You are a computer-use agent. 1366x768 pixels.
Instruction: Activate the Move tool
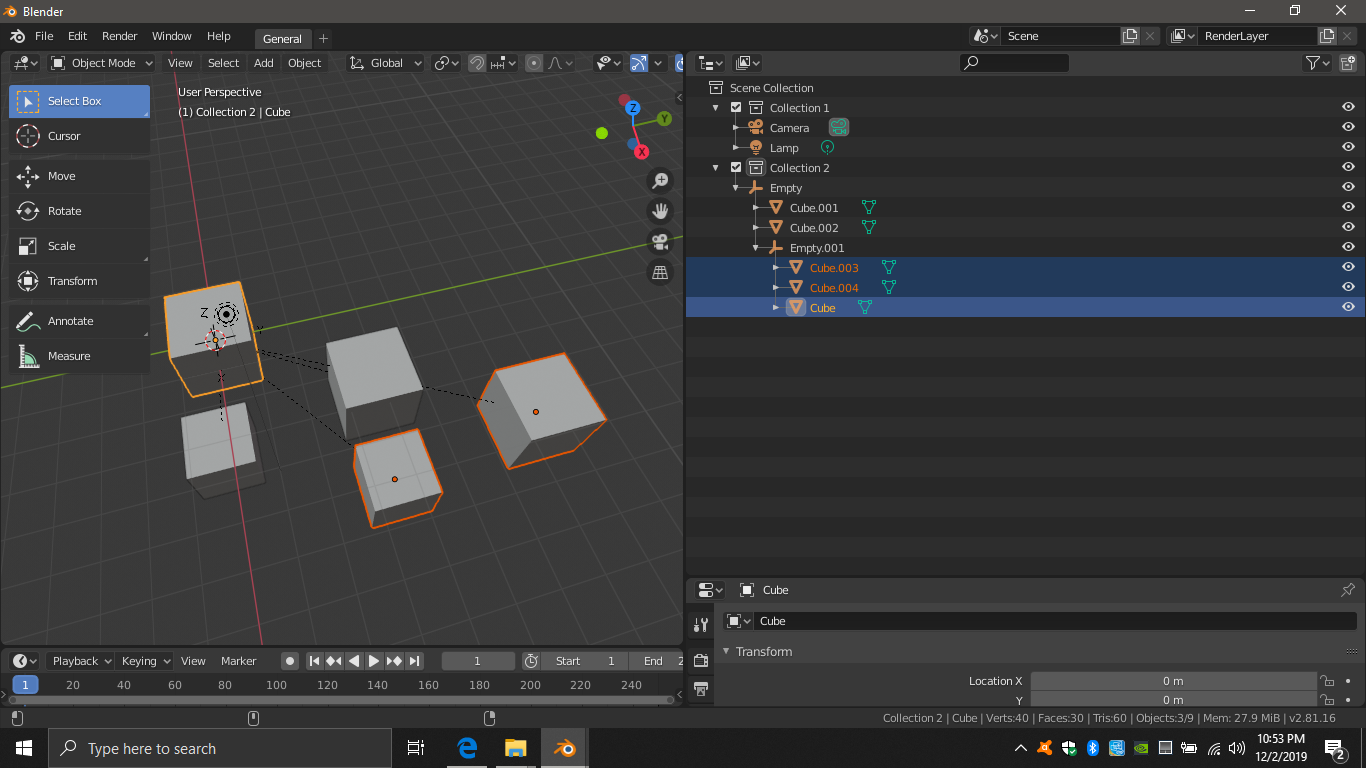80,176
